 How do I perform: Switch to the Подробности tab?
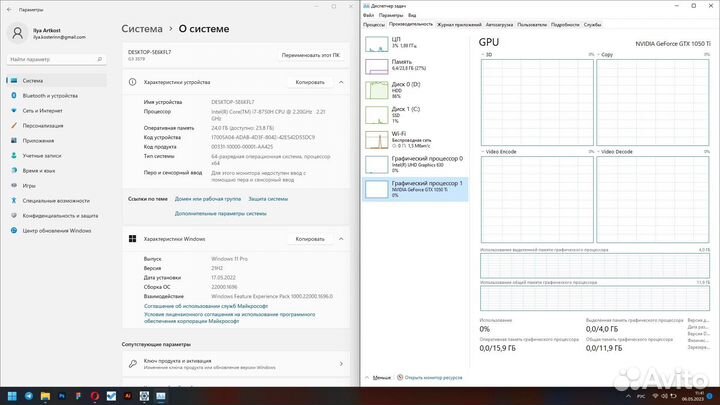pyautogui.click(x=565, y=25)
